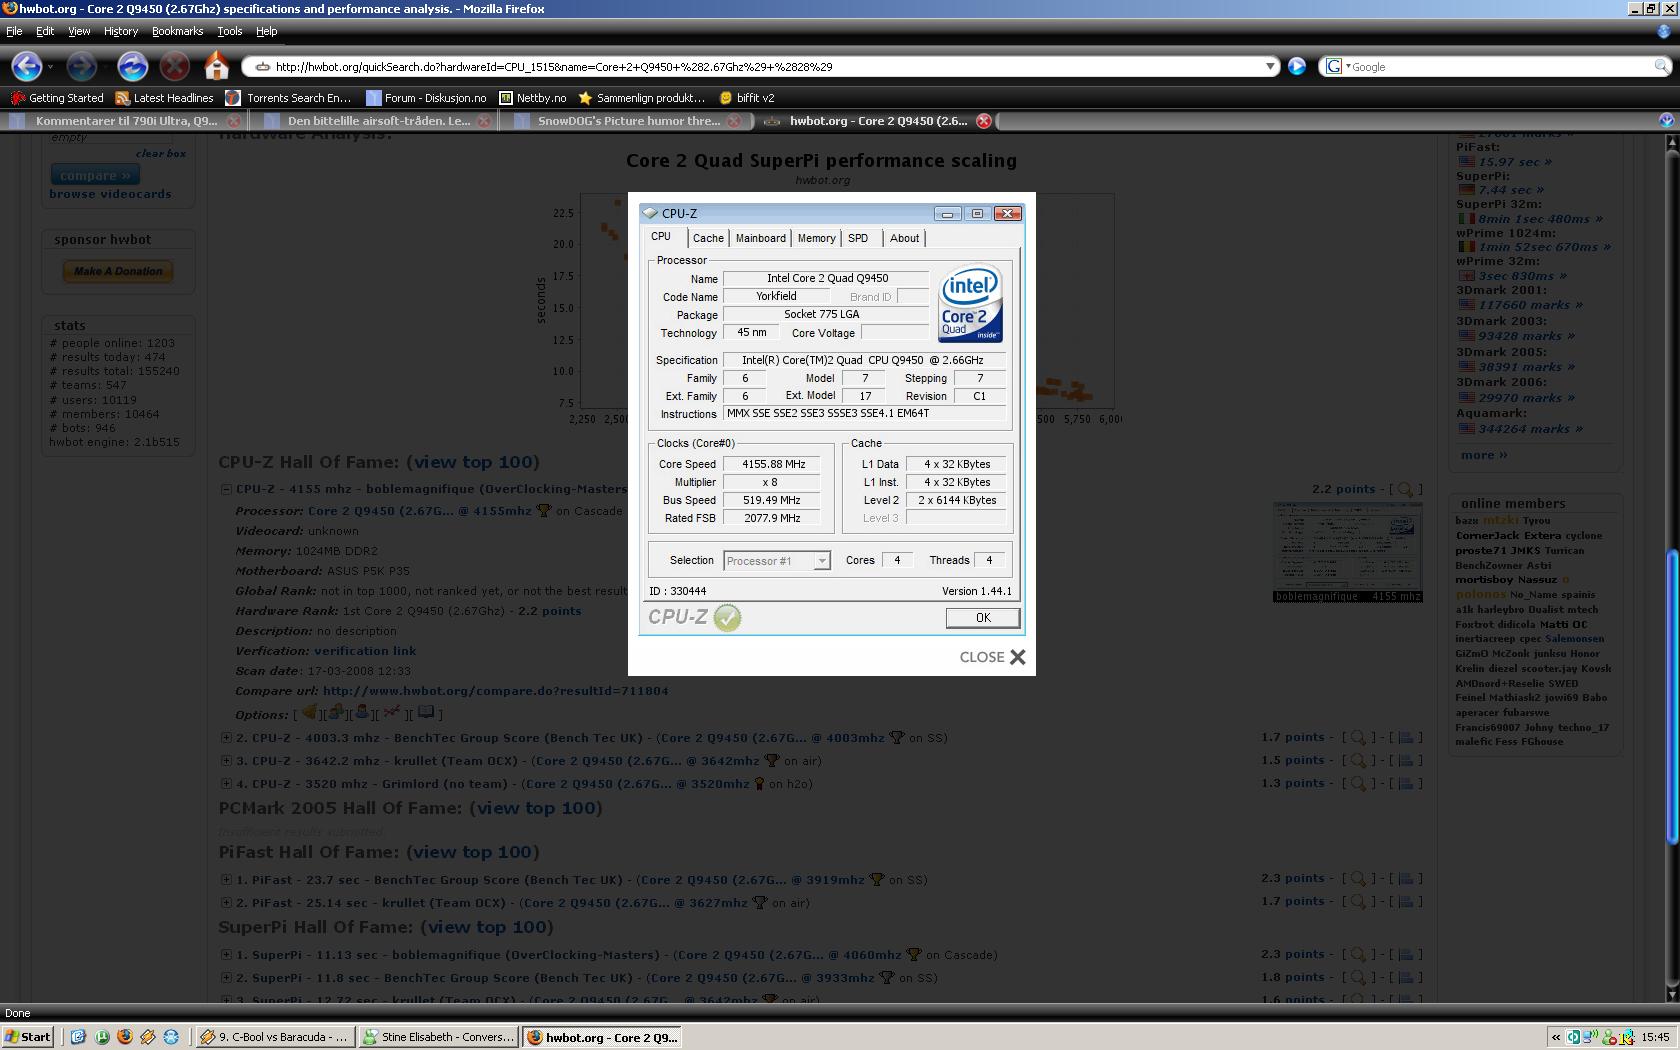Expand the CPU-Z 4003.3 mhz BenchTec entry
Viewport: 1680px width, 1050px height.
pos(226,737)
